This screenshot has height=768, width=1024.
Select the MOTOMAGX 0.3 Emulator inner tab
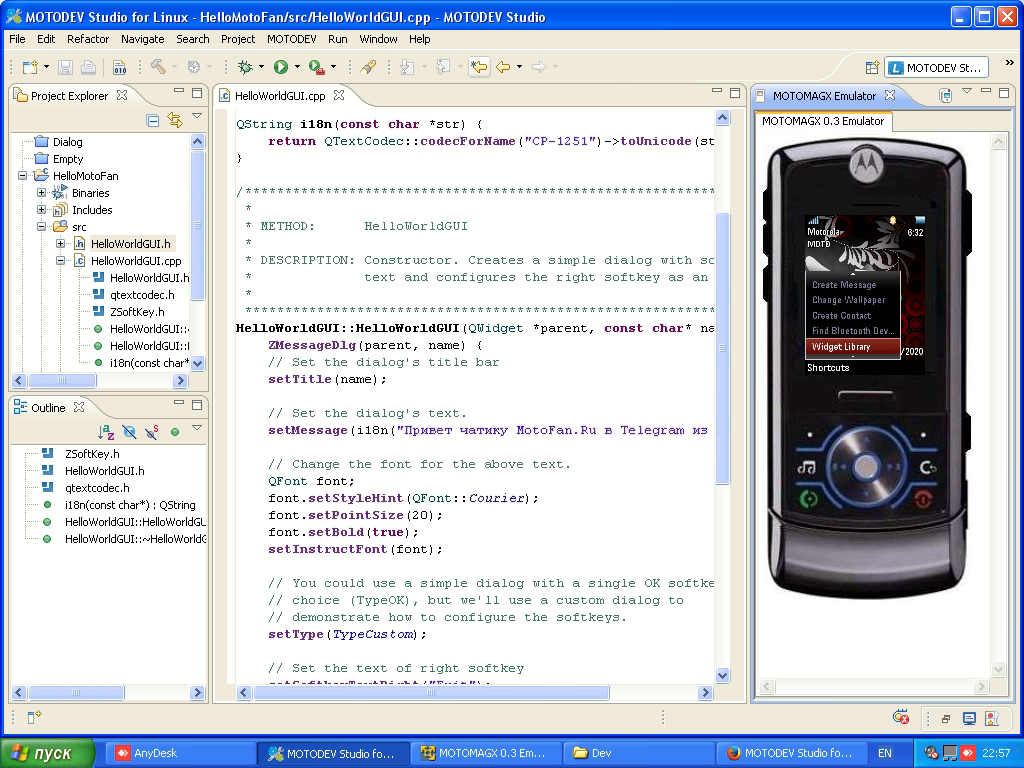823,121
